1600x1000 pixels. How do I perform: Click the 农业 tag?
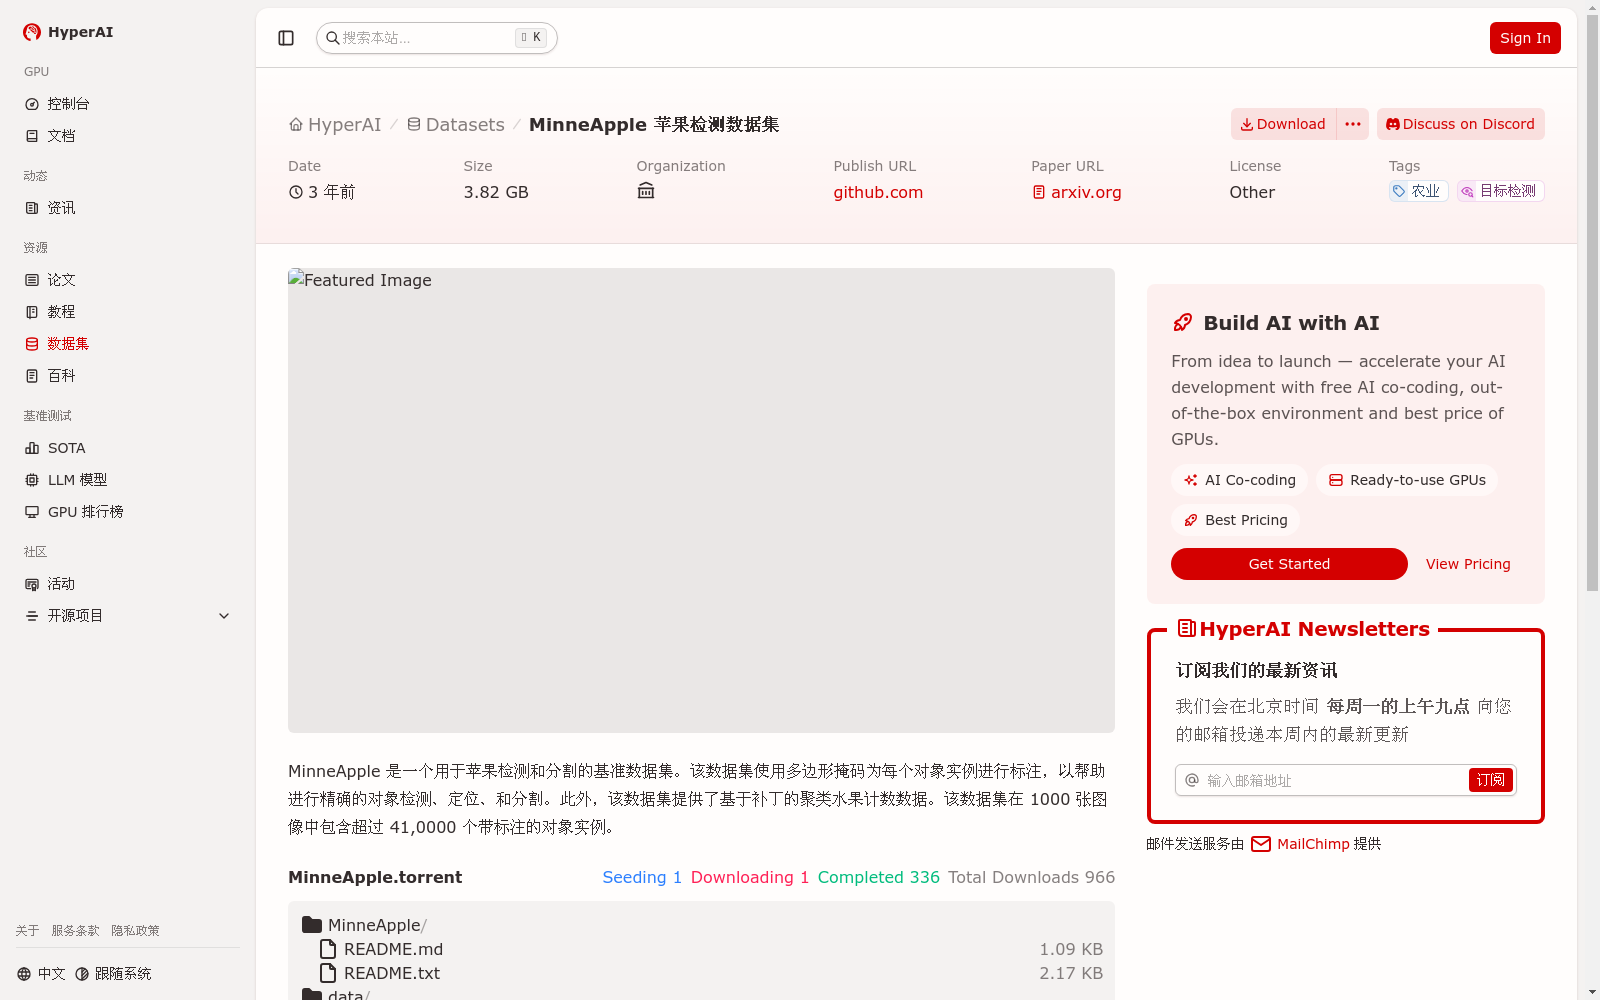click(x=1418, y=191)
